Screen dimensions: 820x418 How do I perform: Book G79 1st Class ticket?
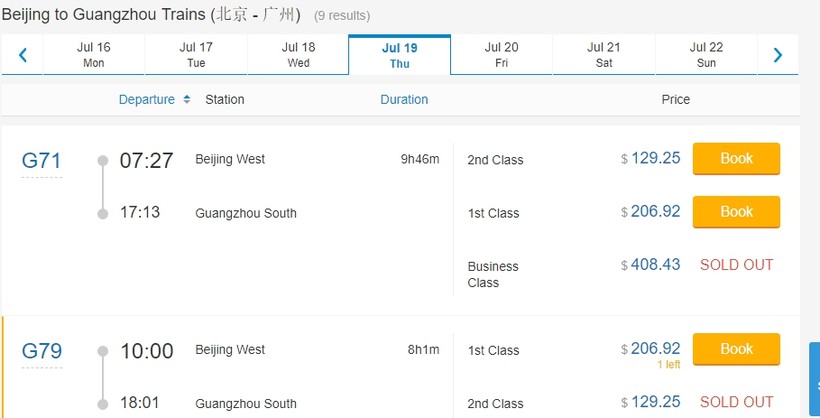[x=736, y=349]
